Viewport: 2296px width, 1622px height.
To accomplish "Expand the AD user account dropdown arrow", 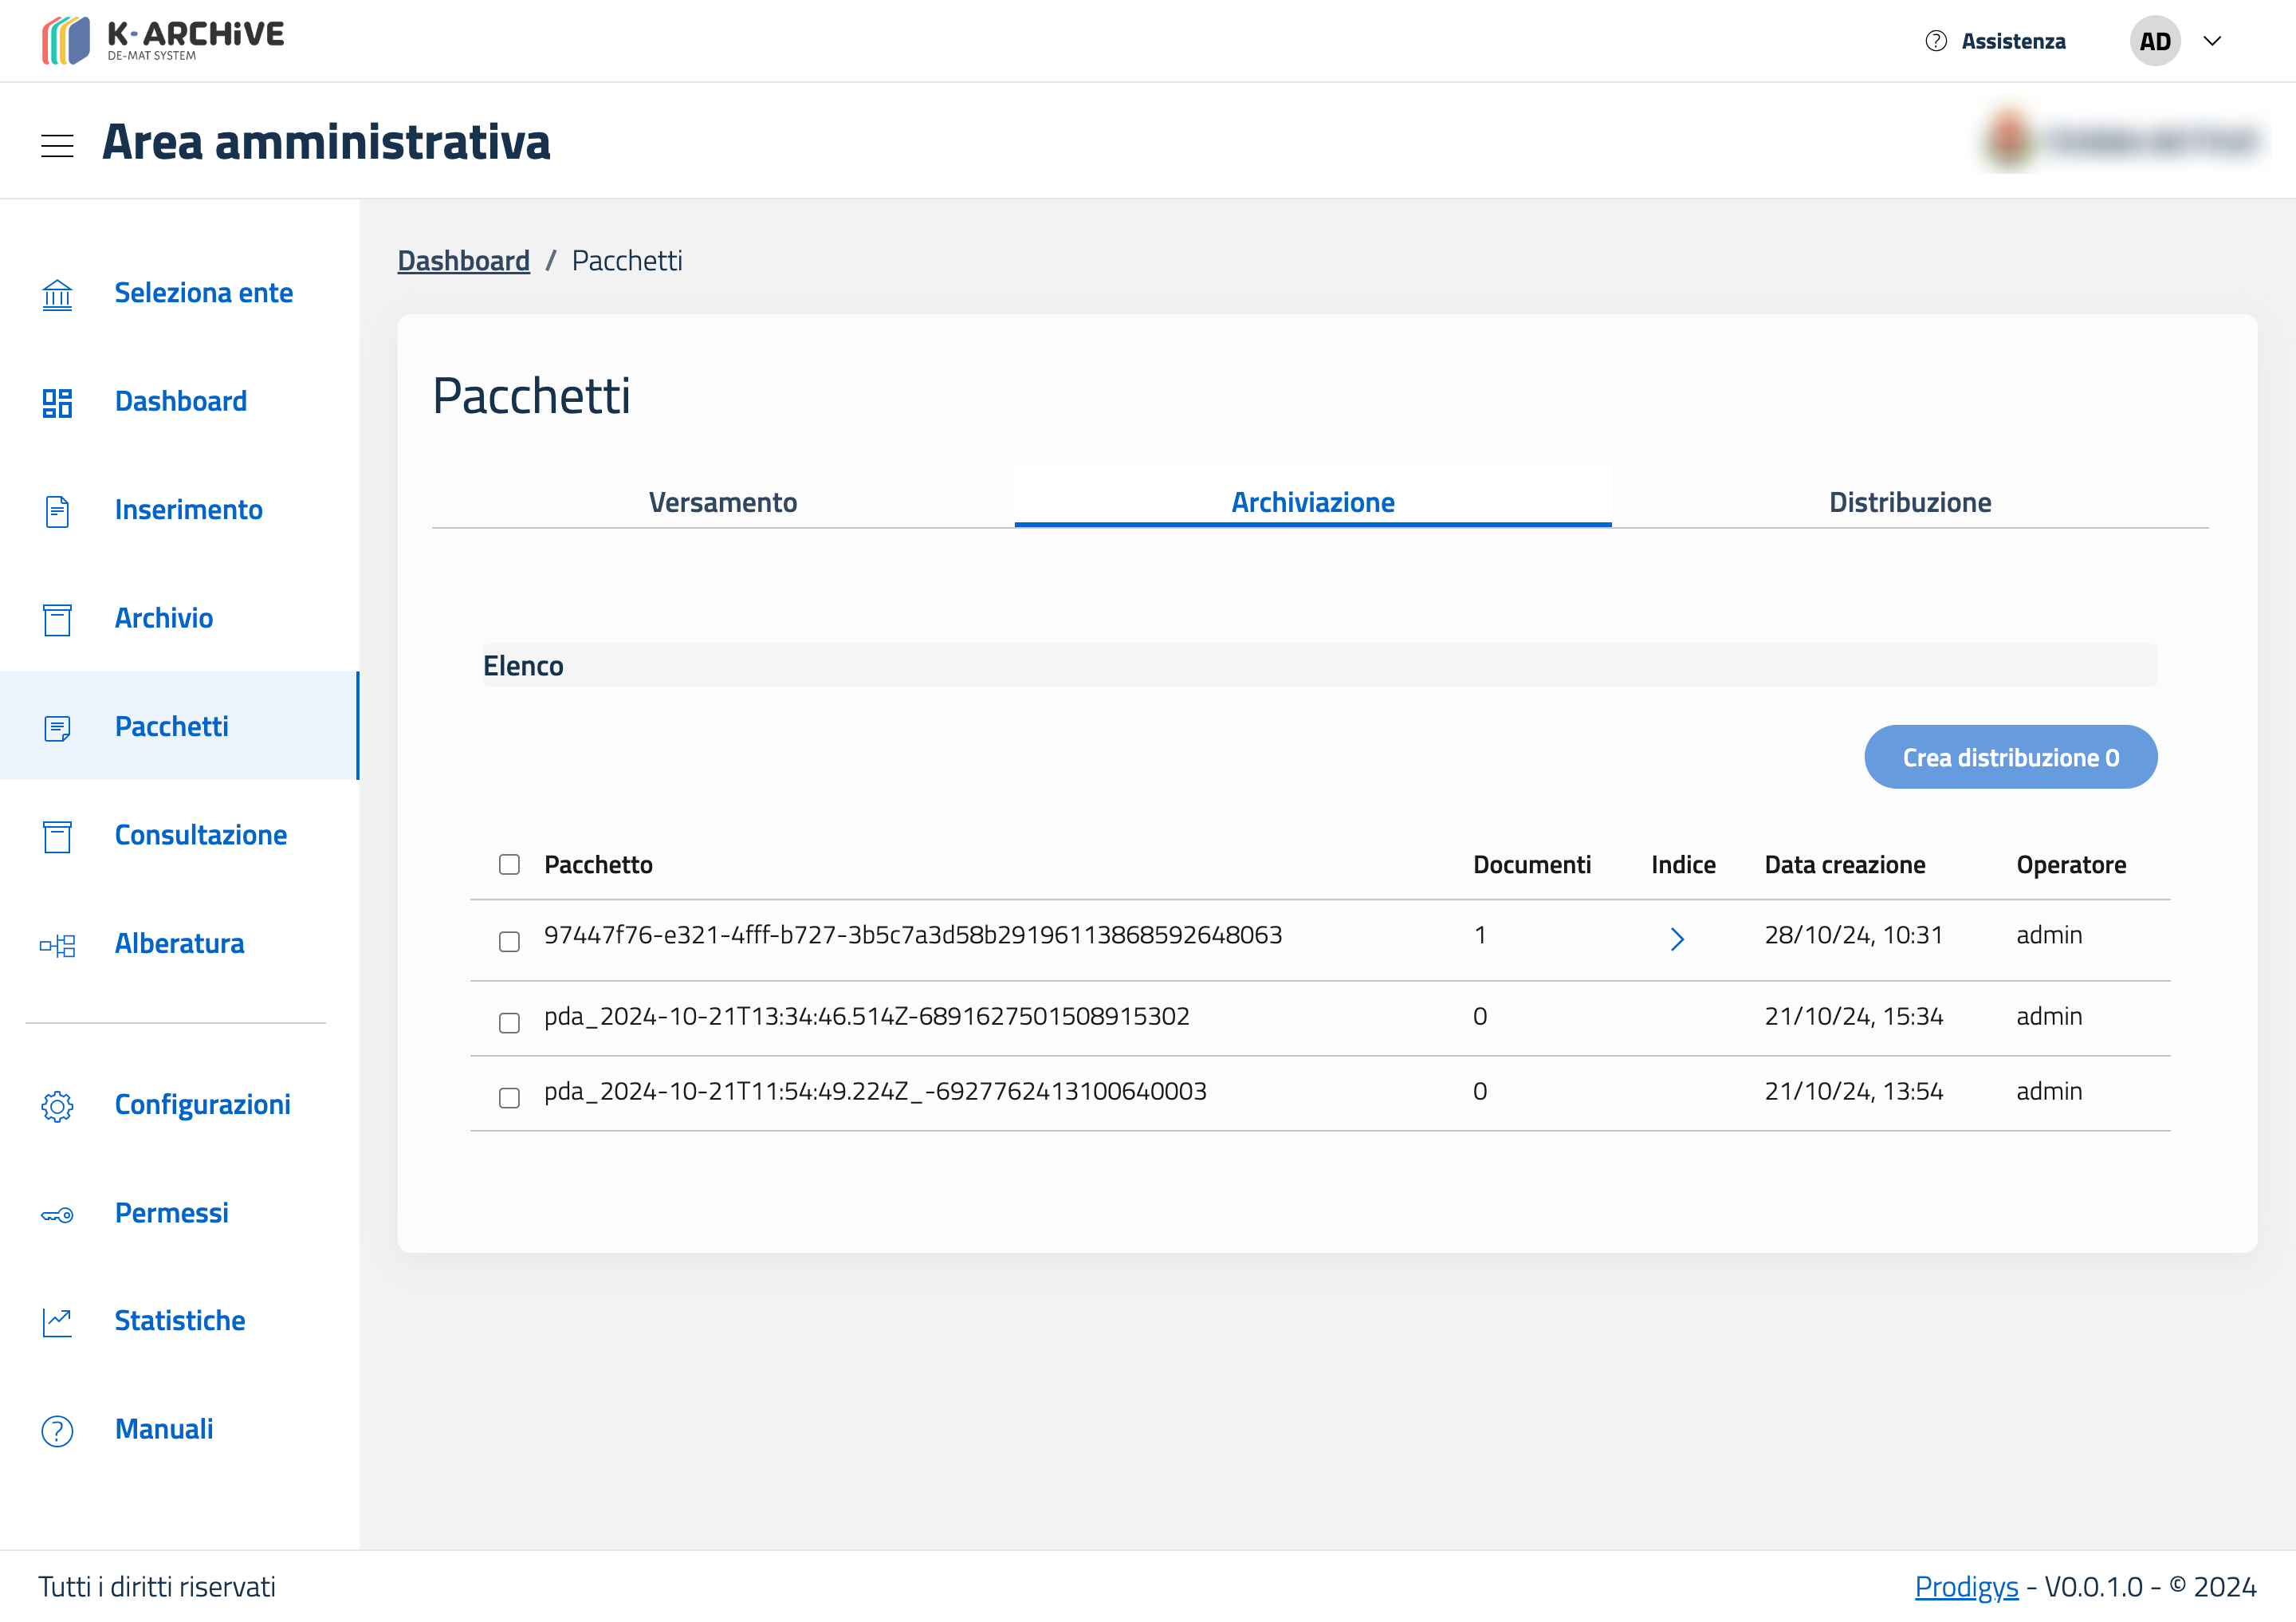I will (2212, 41).
